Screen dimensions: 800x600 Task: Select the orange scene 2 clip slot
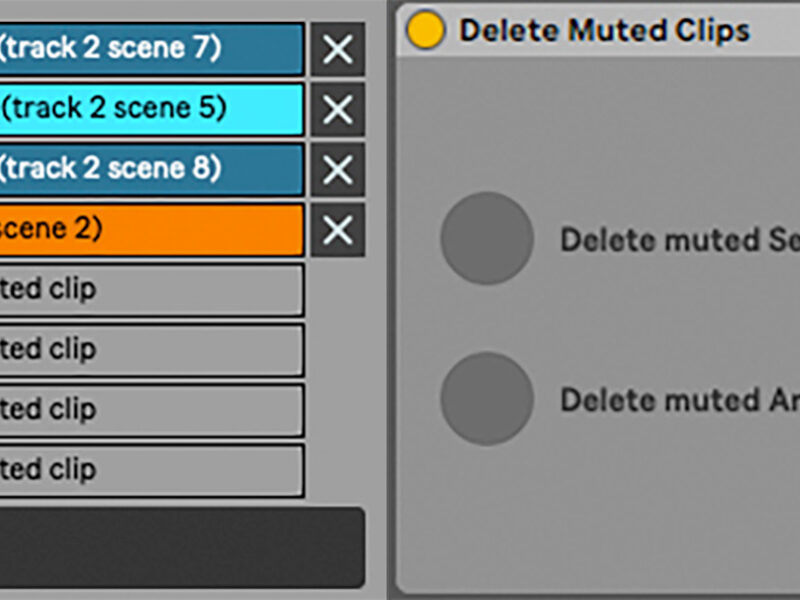coord(150,230)
